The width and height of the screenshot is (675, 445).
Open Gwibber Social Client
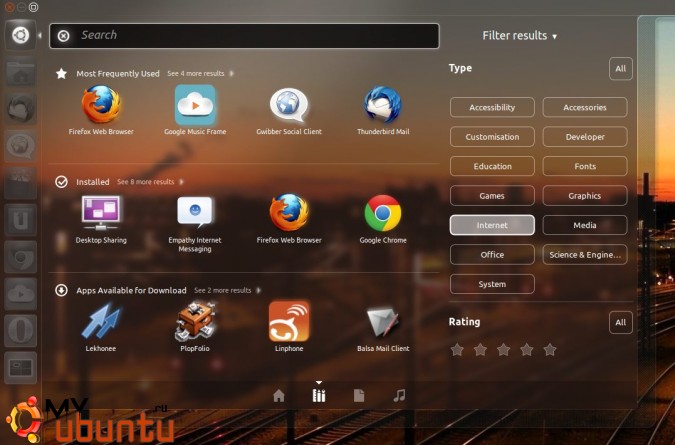tap(289, 106)
